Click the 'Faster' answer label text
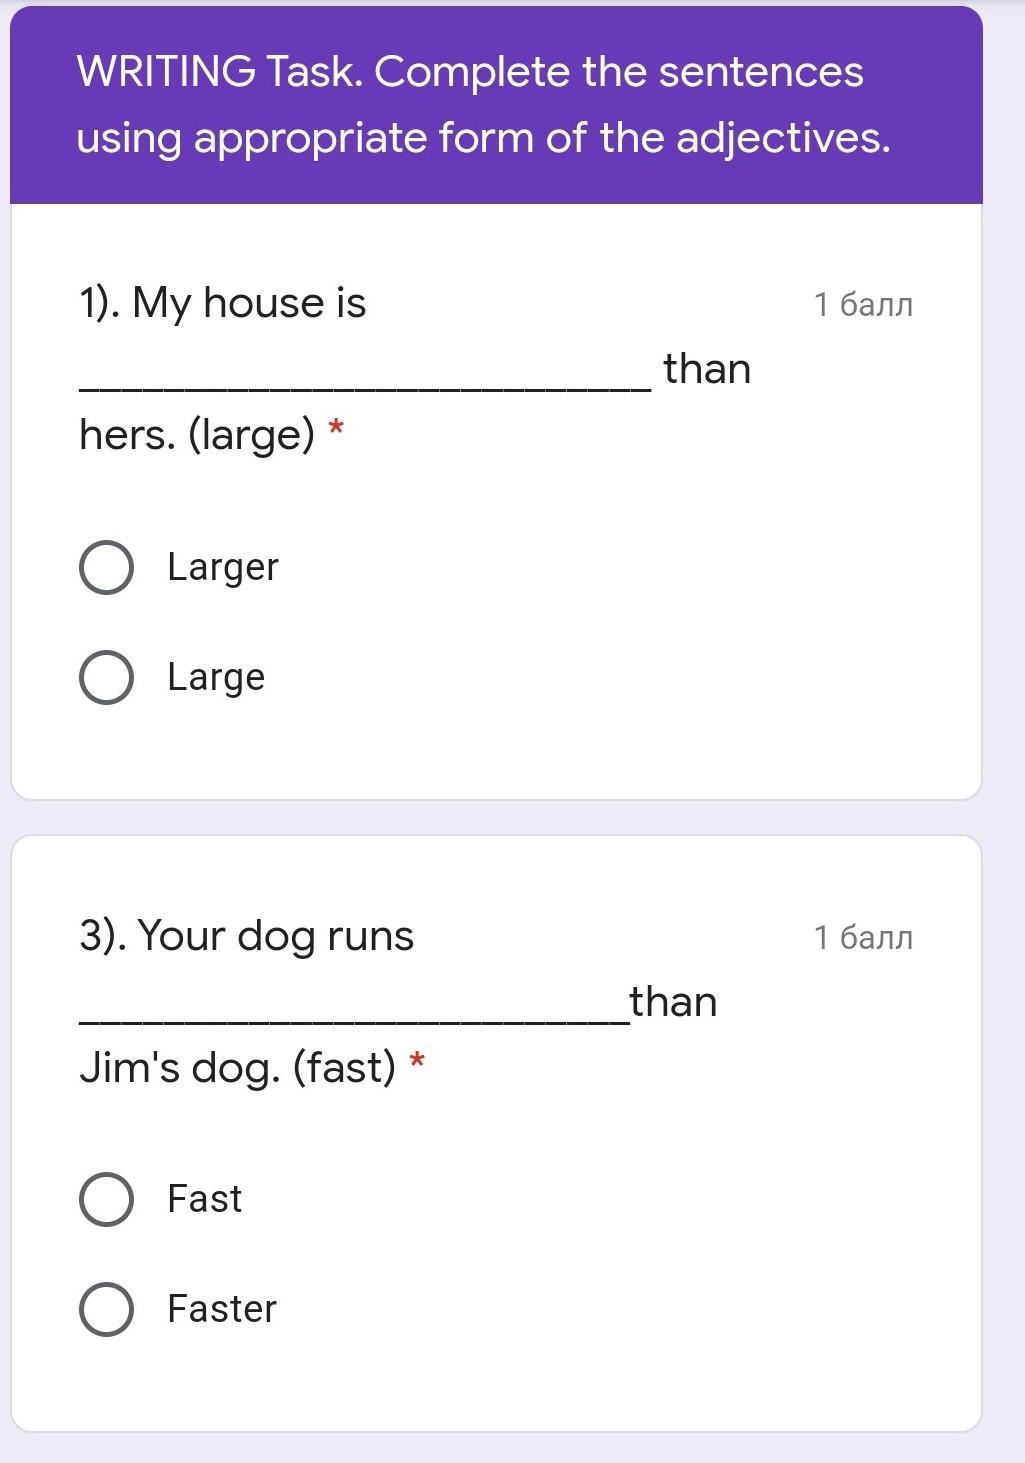1025x1463 pixels. pos(222,1309)
